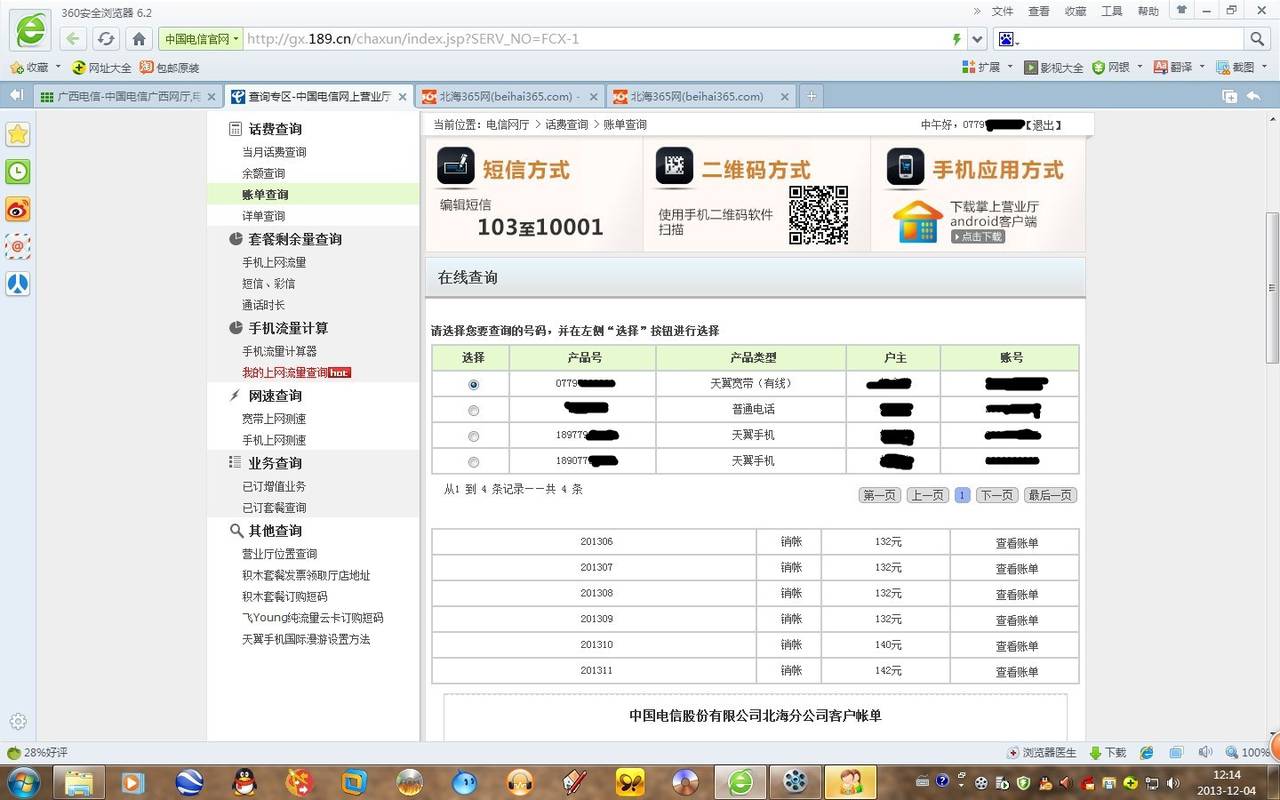1280x800 pixels.
Task: Open 手机上网流量 query
Action: click(x=274, y=262)
